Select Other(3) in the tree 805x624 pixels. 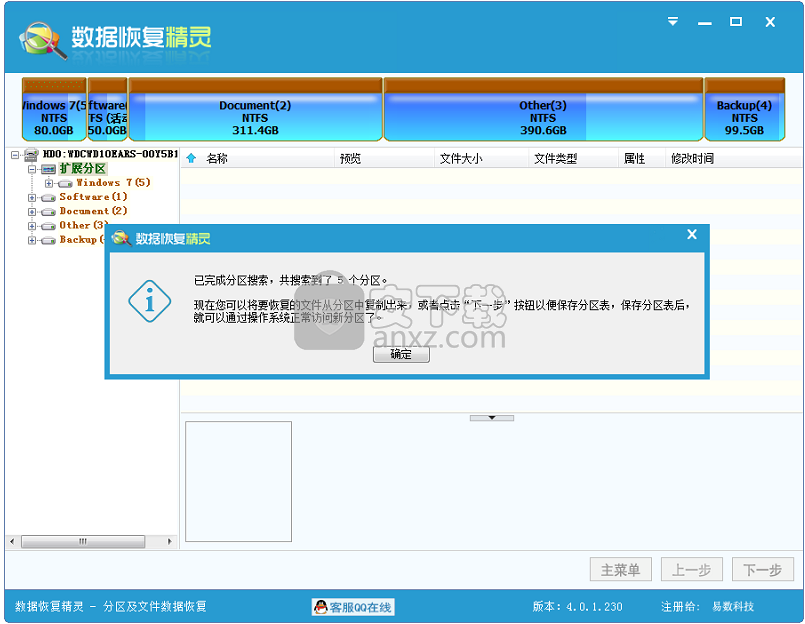84,225
